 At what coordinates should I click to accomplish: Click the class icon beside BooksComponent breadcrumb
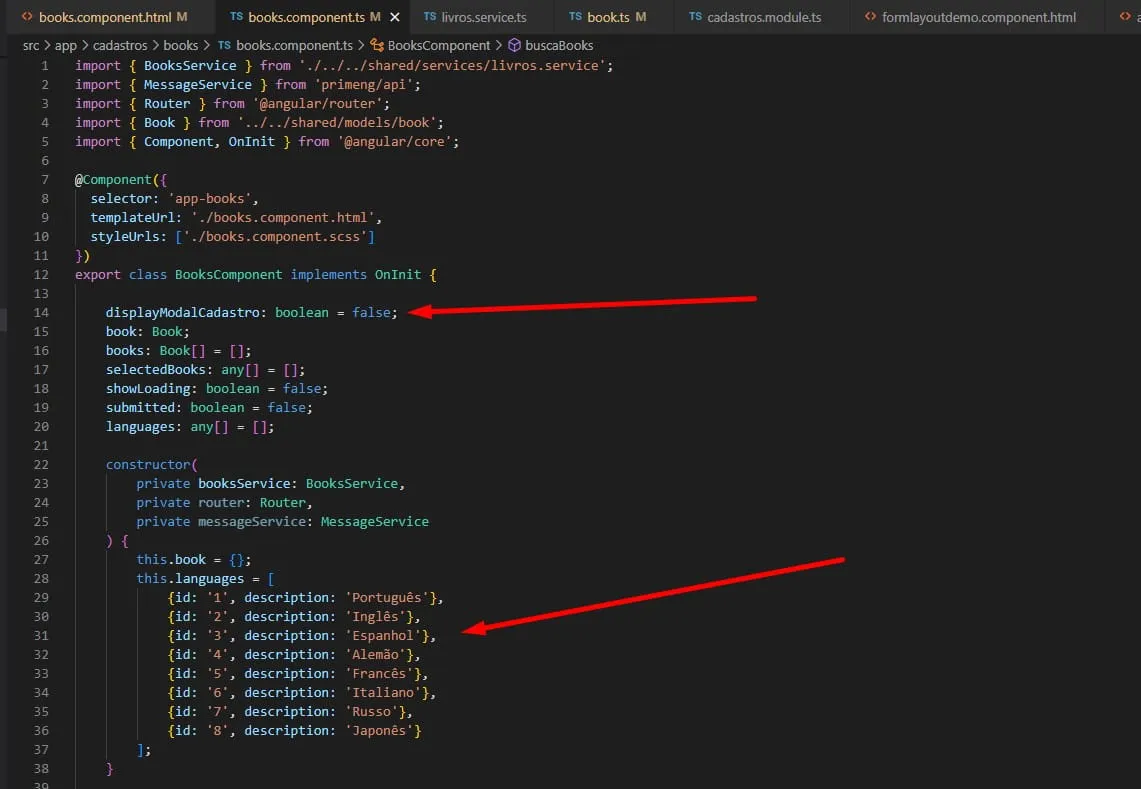click(377, 45)
